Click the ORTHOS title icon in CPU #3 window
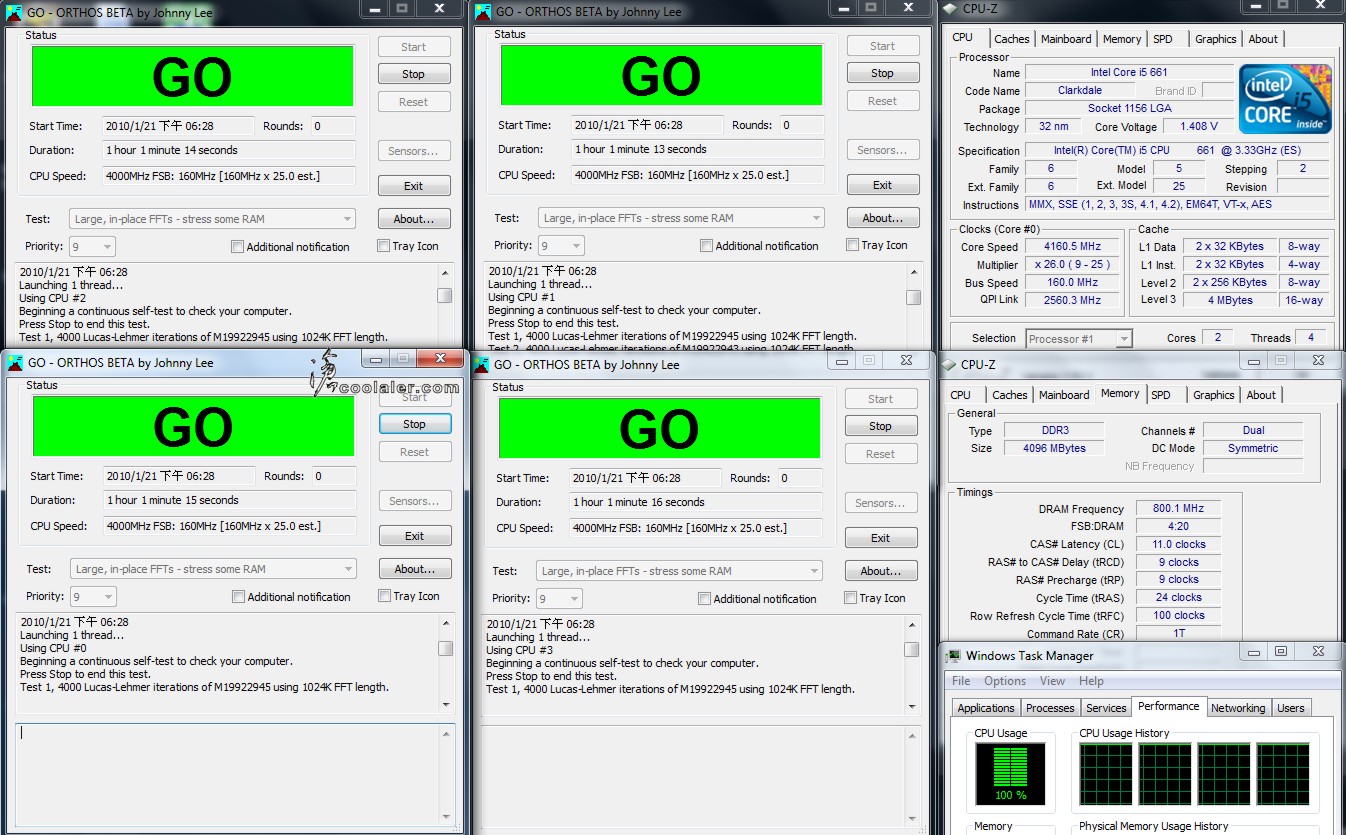This screenshot has width=1346, height=835. pos(482,363)
